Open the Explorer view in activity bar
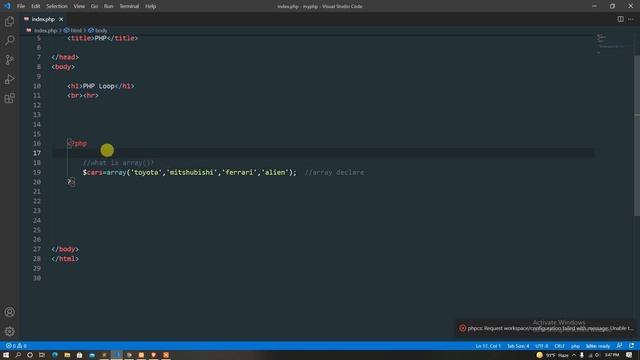The height and width of the screenshot is (360, 640). click(x=9, y=21)
